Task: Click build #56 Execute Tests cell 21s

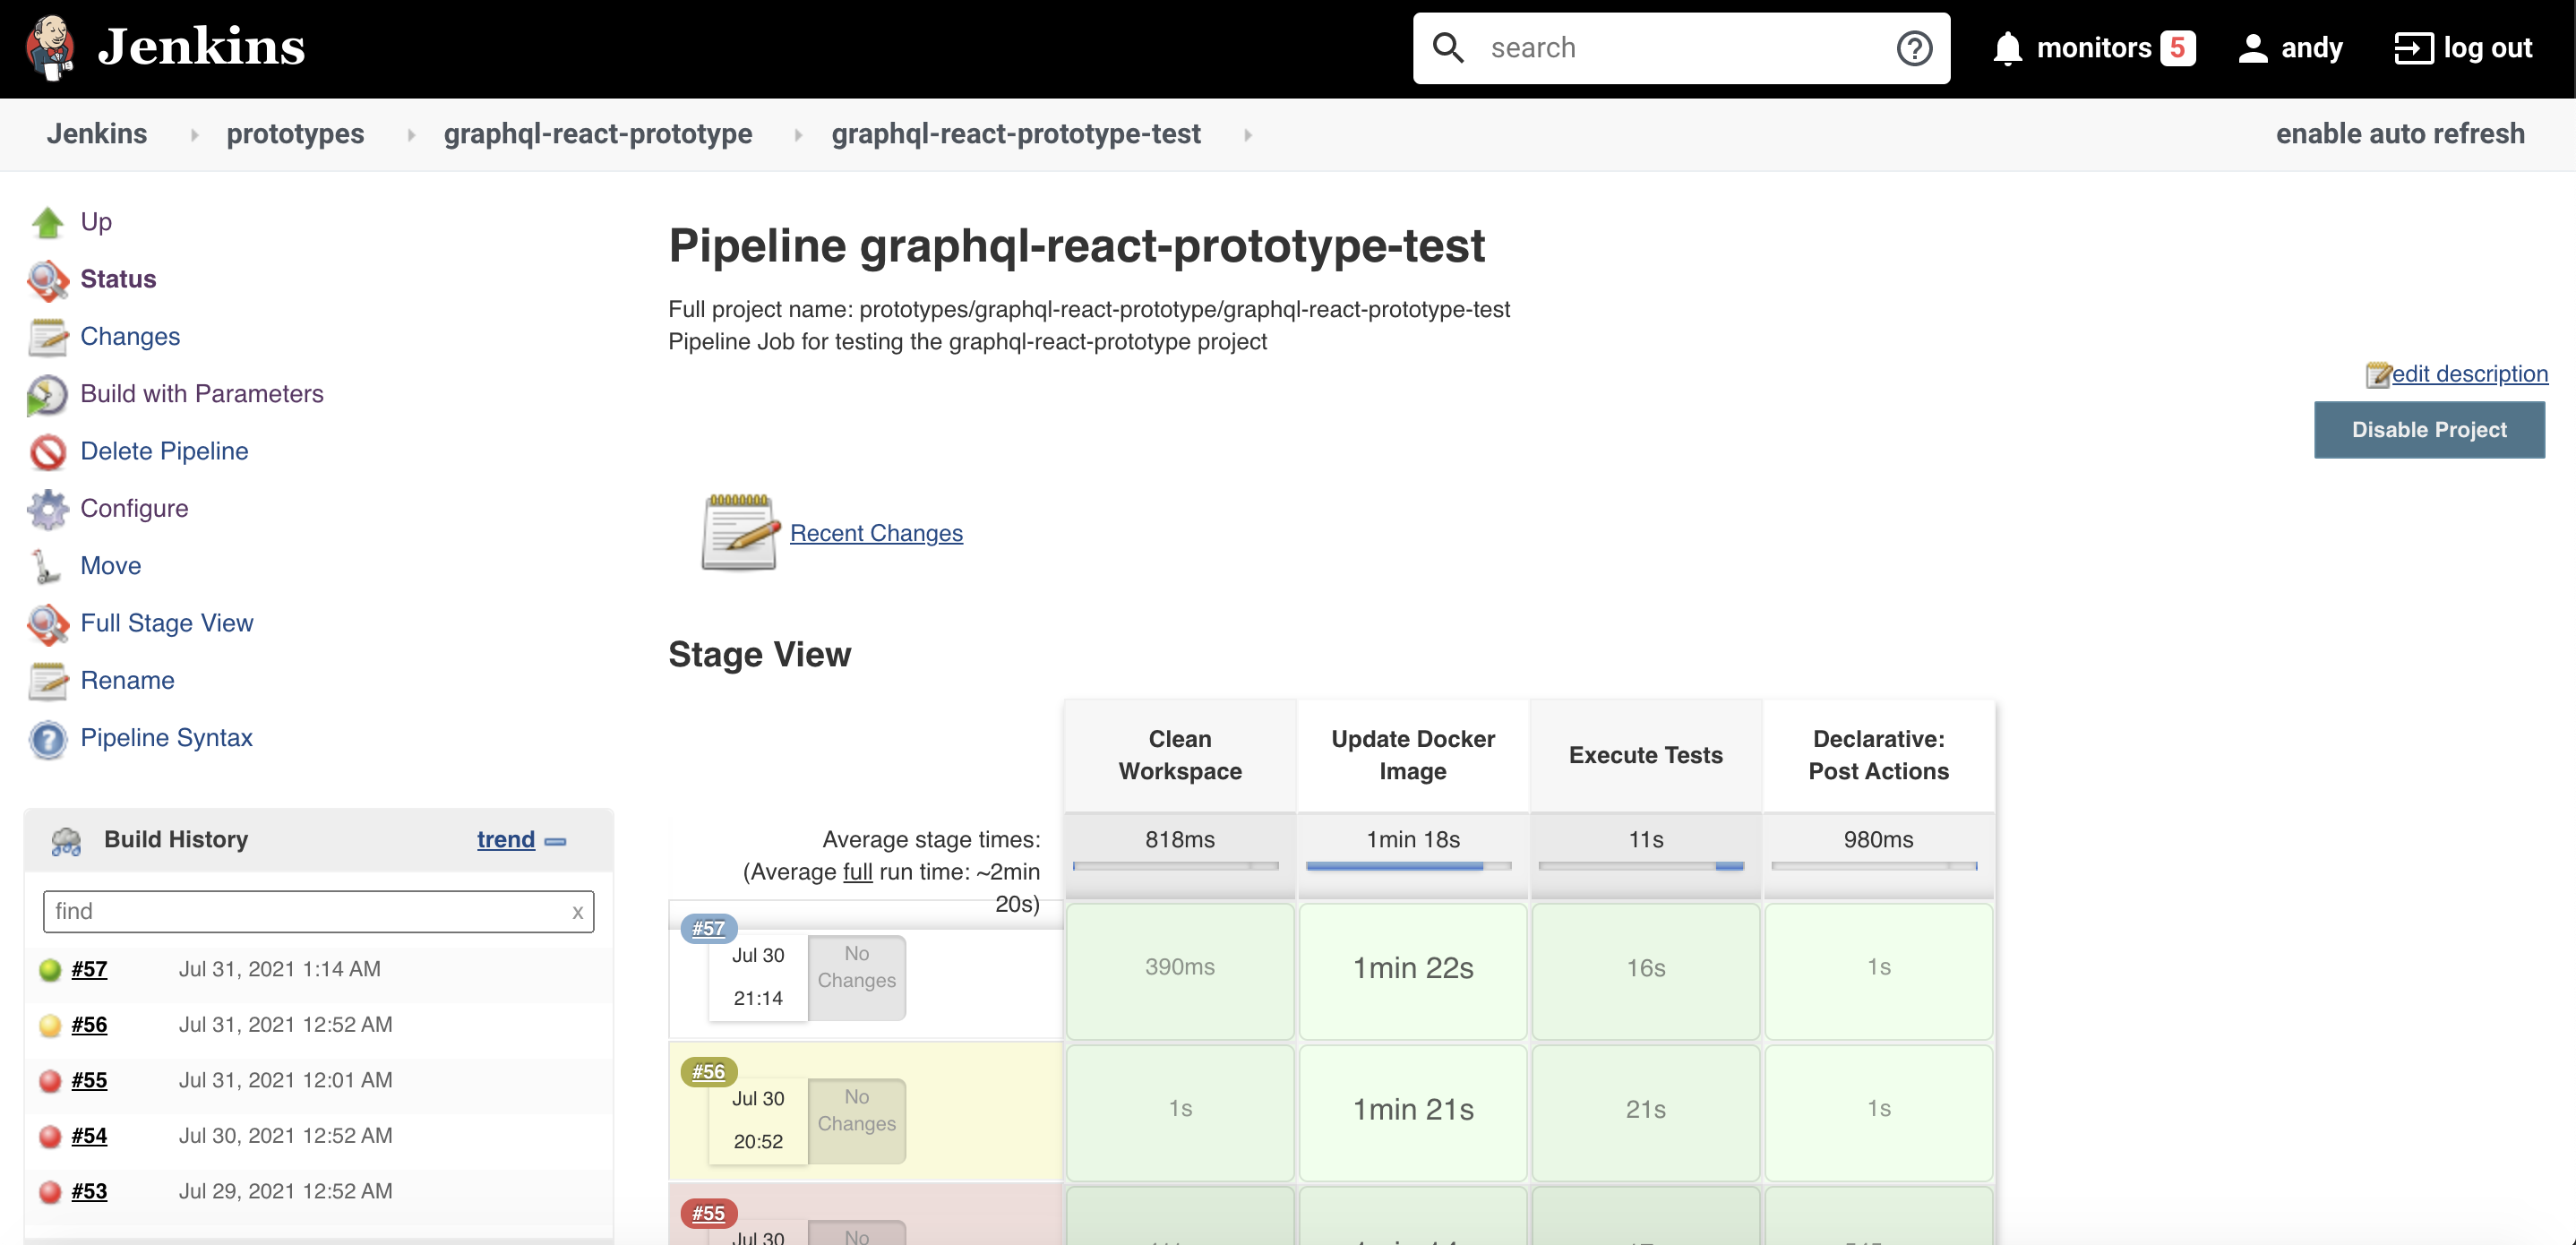Action: [1646, 1112]
